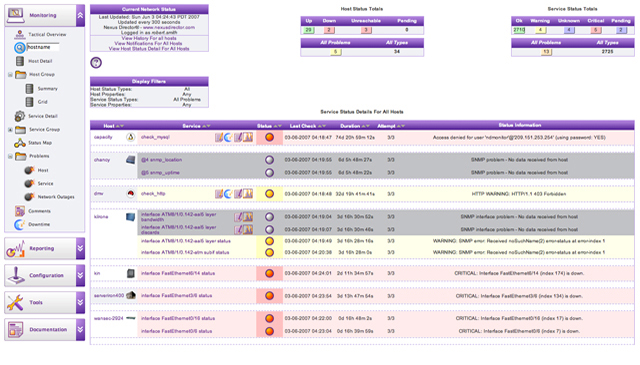Click the hostname search magnifier icon
640x365 pixels.
pos(19,48)
